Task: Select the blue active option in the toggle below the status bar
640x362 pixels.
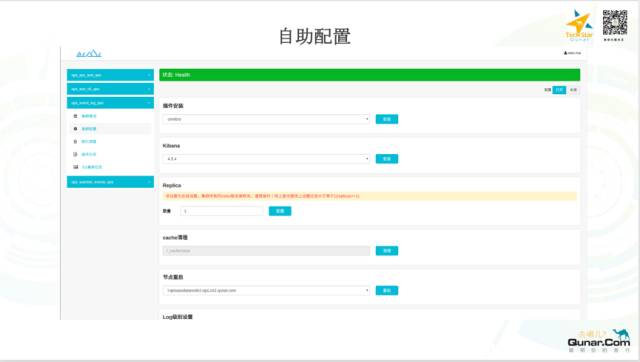Action: pyautogui.click(x=559, y=90)
